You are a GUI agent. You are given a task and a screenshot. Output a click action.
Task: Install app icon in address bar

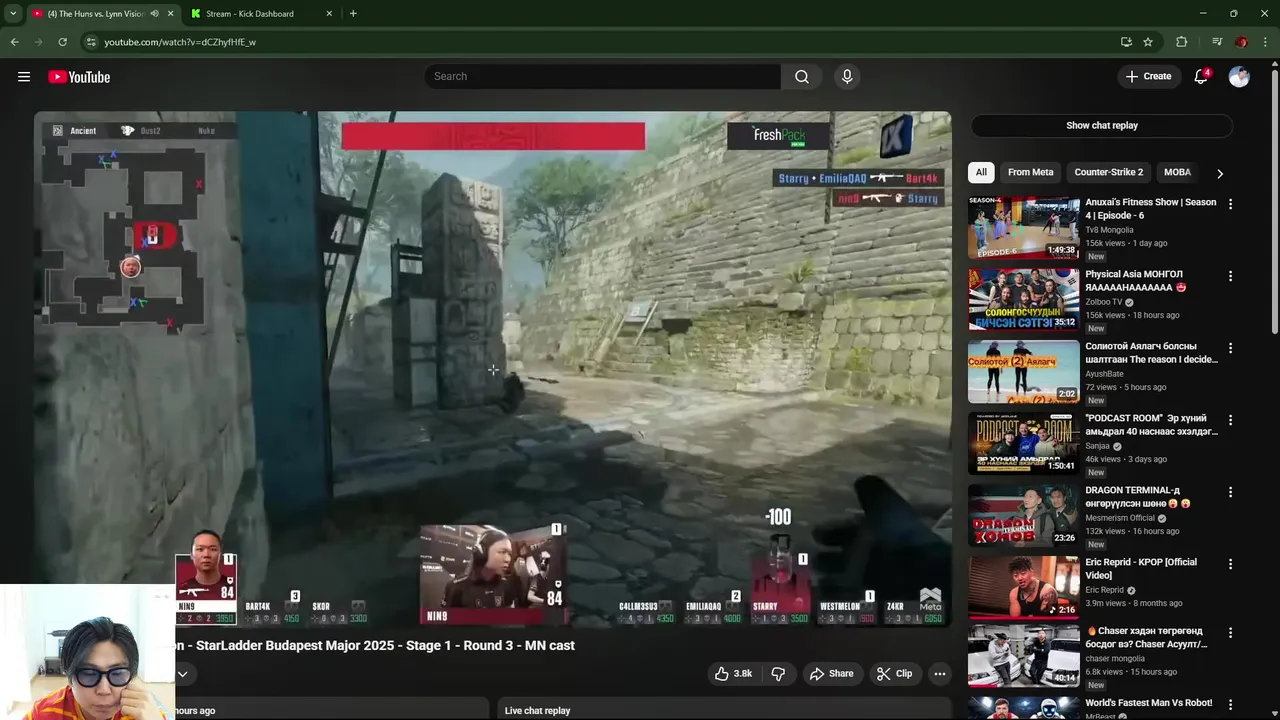coord(1126,42)
